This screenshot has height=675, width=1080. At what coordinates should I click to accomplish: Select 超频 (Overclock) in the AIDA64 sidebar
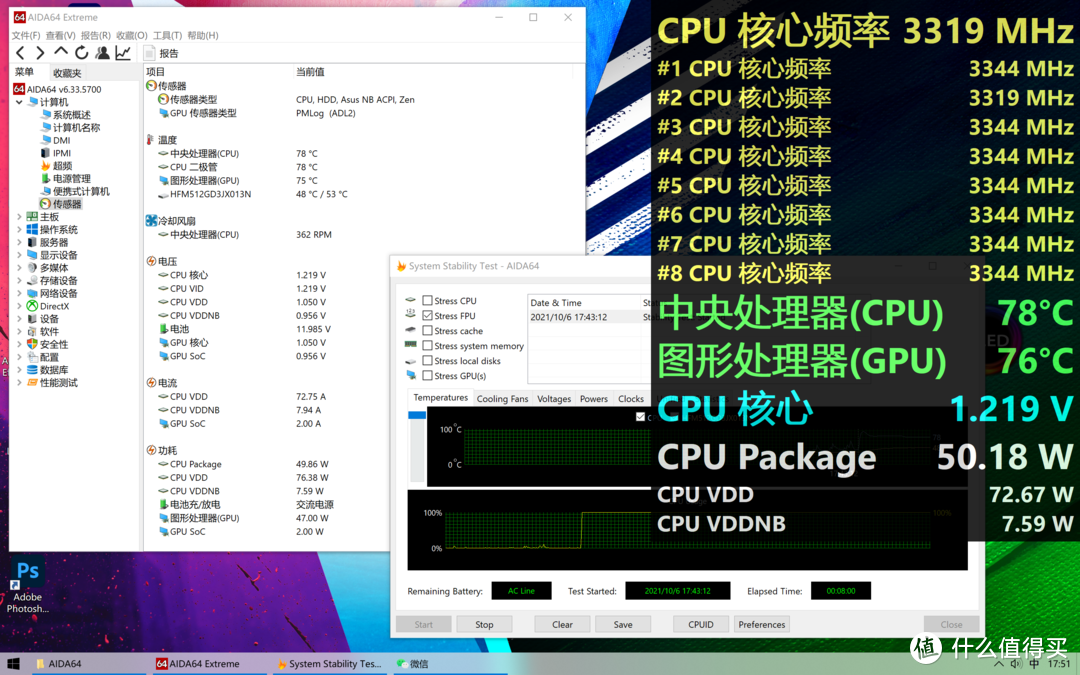point(63,163)
